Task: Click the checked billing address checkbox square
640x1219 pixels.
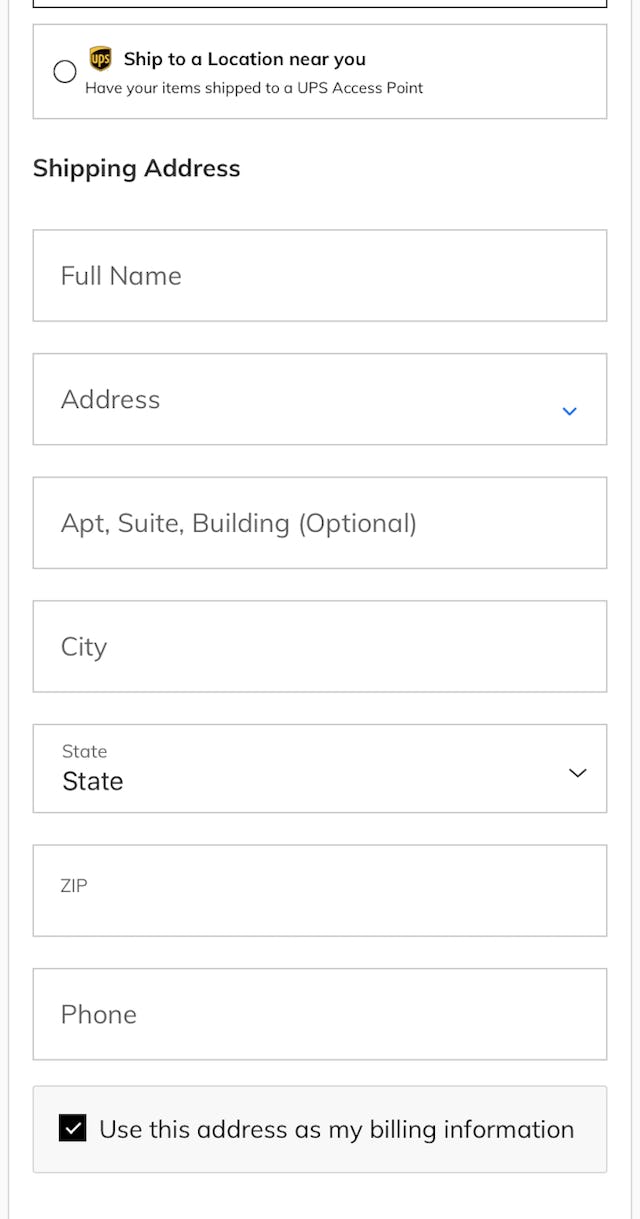Action: click(71, 1128)
